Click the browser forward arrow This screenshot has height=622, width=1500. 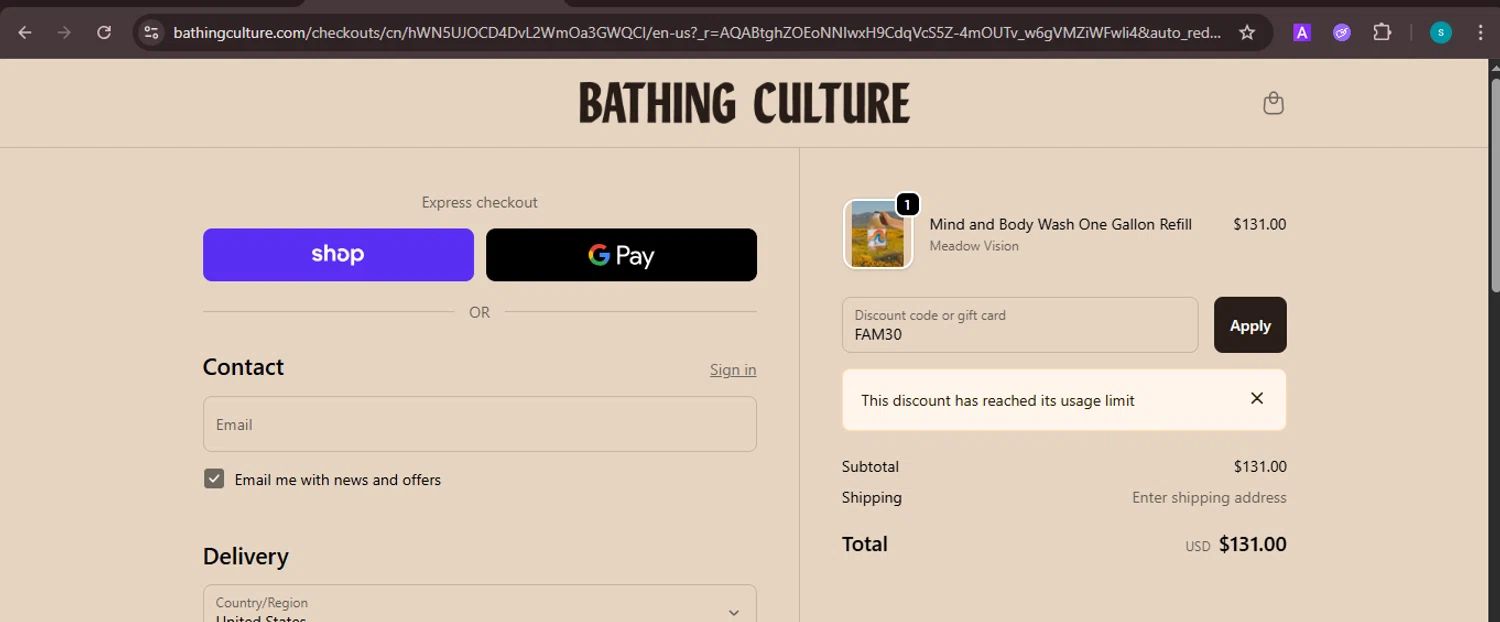[65, 33]
